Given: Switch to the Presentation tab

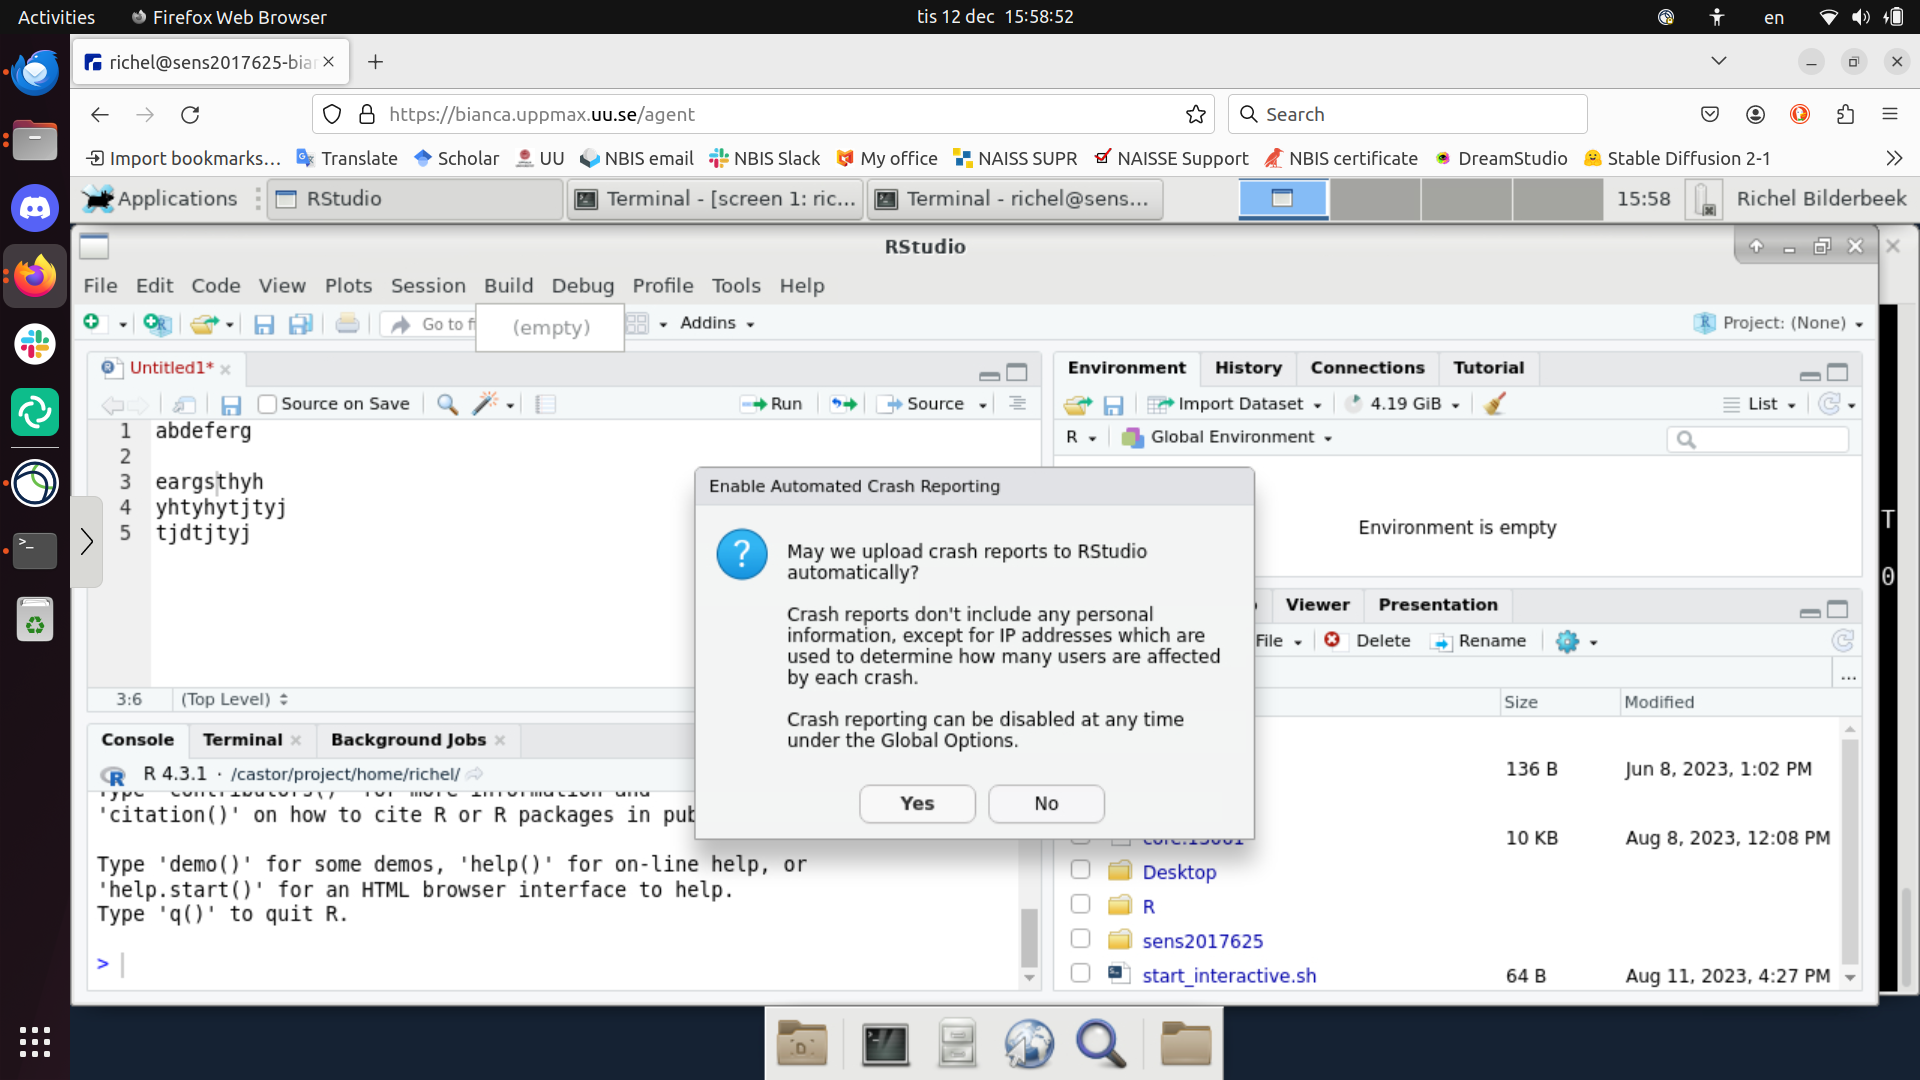Looking at the screenshot, I should pos(1438,605).
